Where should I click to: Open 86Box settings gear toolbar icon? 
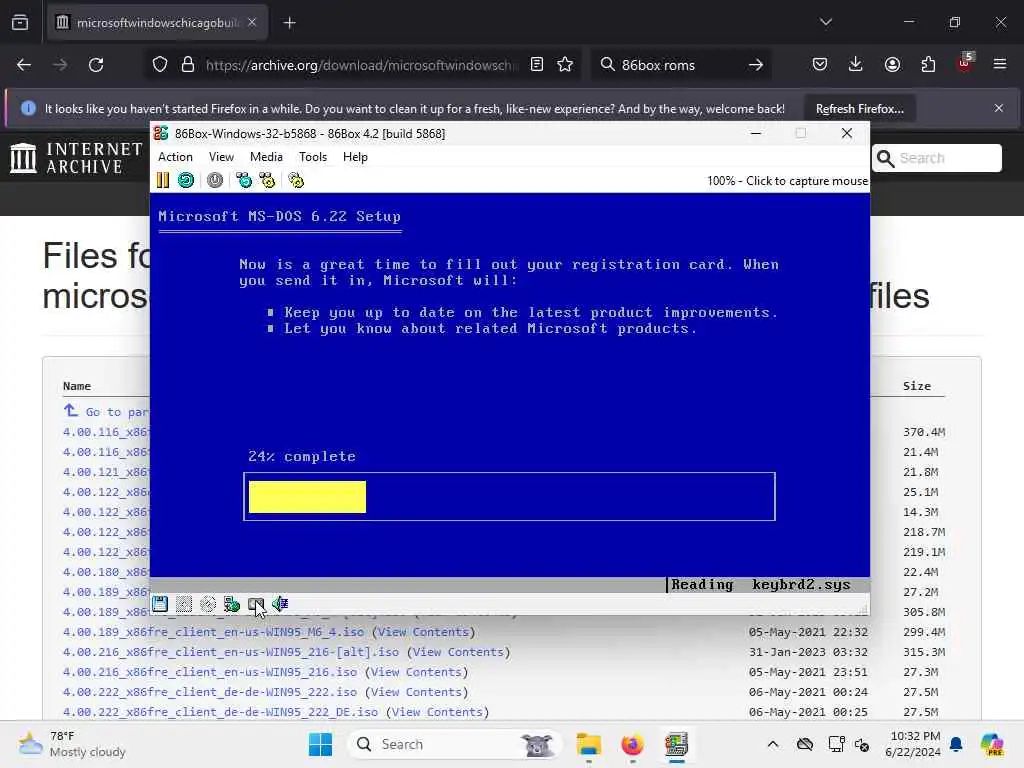click(296, 180)
